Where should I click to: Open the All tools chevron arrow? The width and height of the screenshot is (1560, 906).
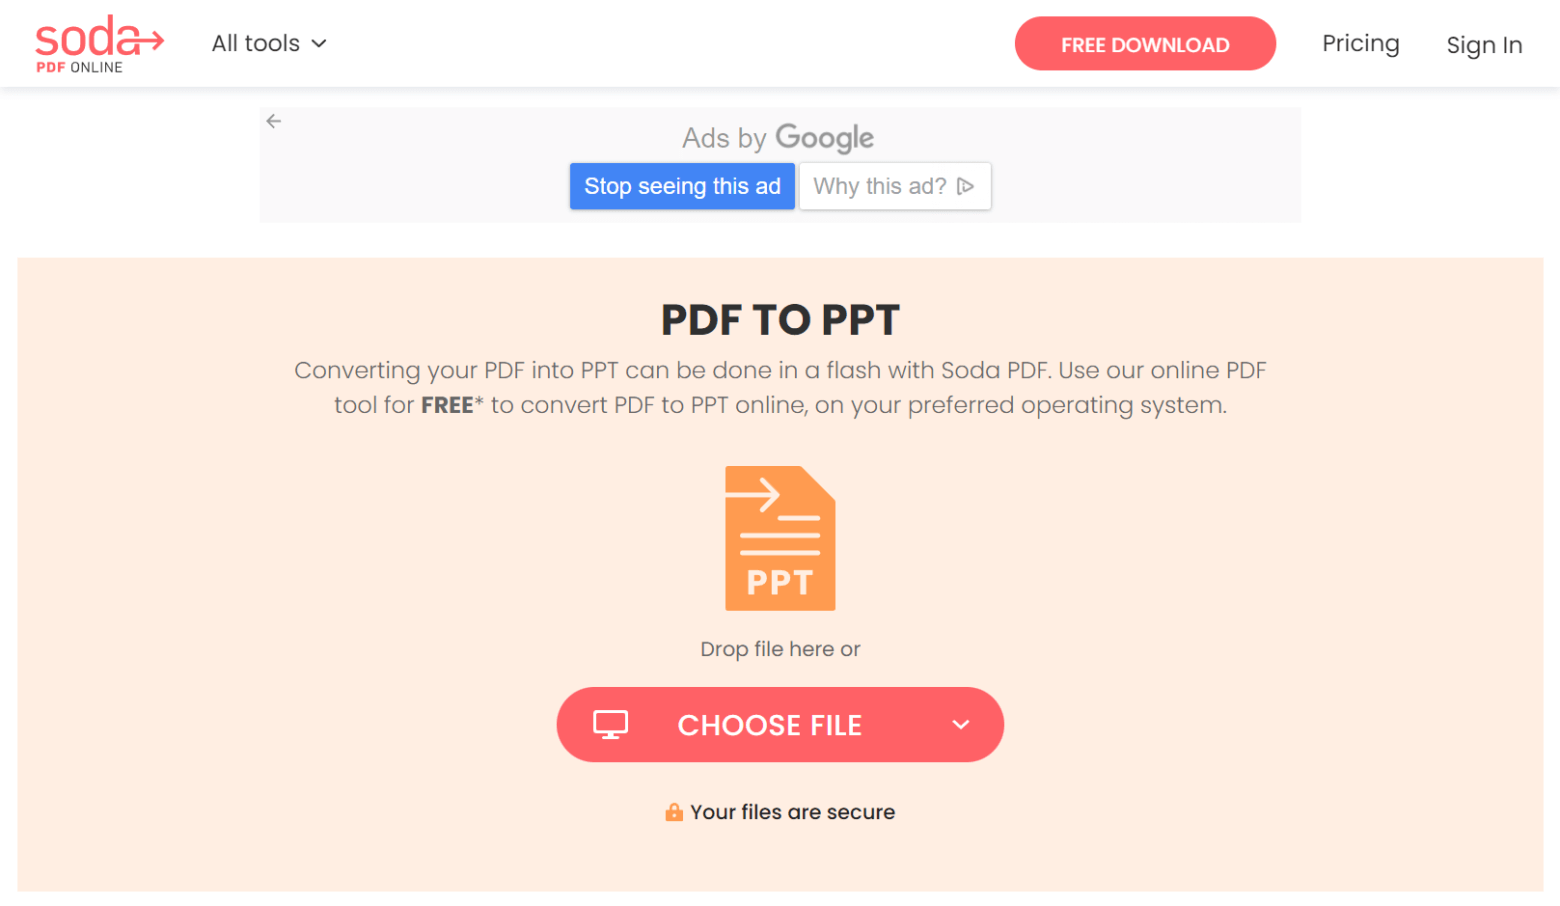(x=319, y=44)
